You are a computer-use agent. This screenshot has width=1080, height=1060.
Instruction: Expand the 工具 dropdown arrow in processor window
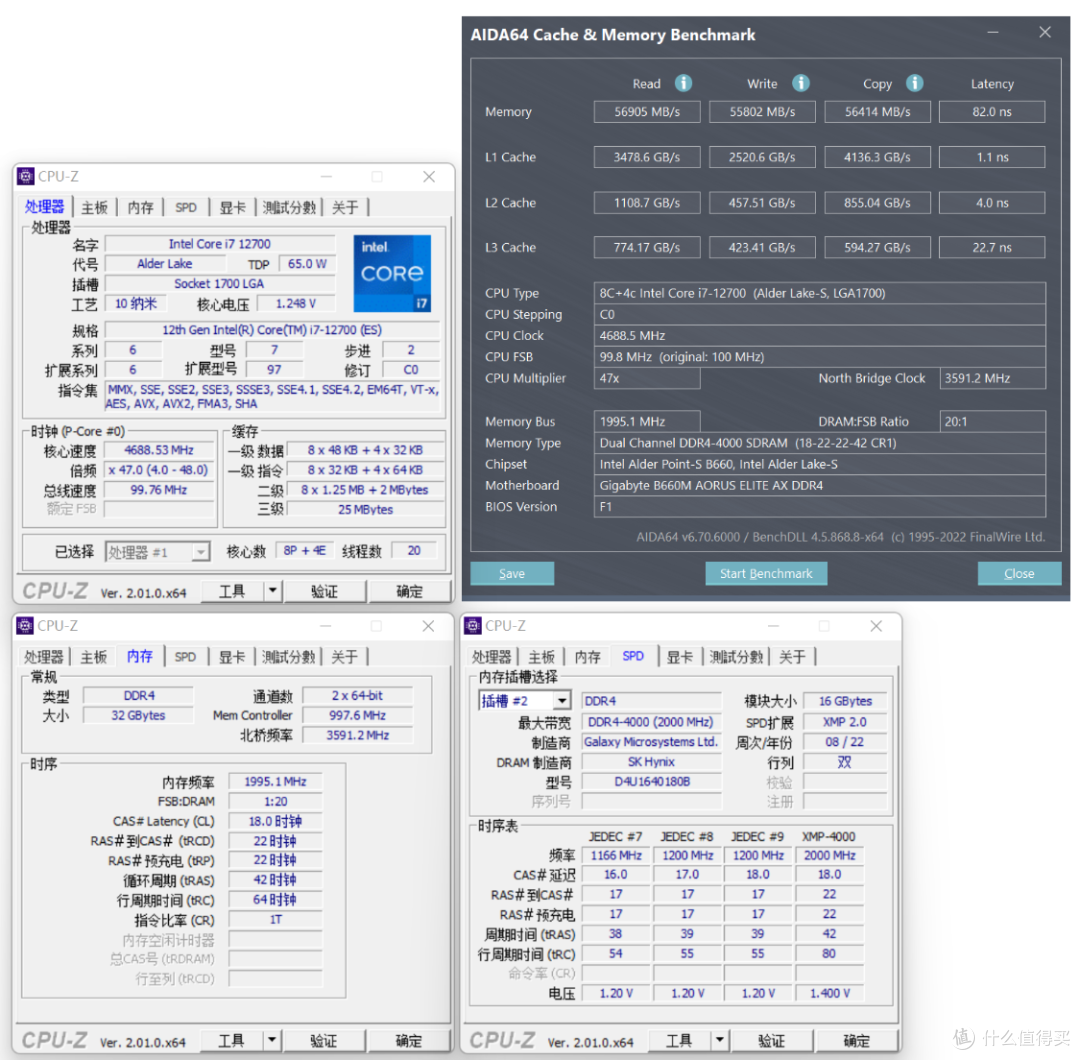pos(273,590)
